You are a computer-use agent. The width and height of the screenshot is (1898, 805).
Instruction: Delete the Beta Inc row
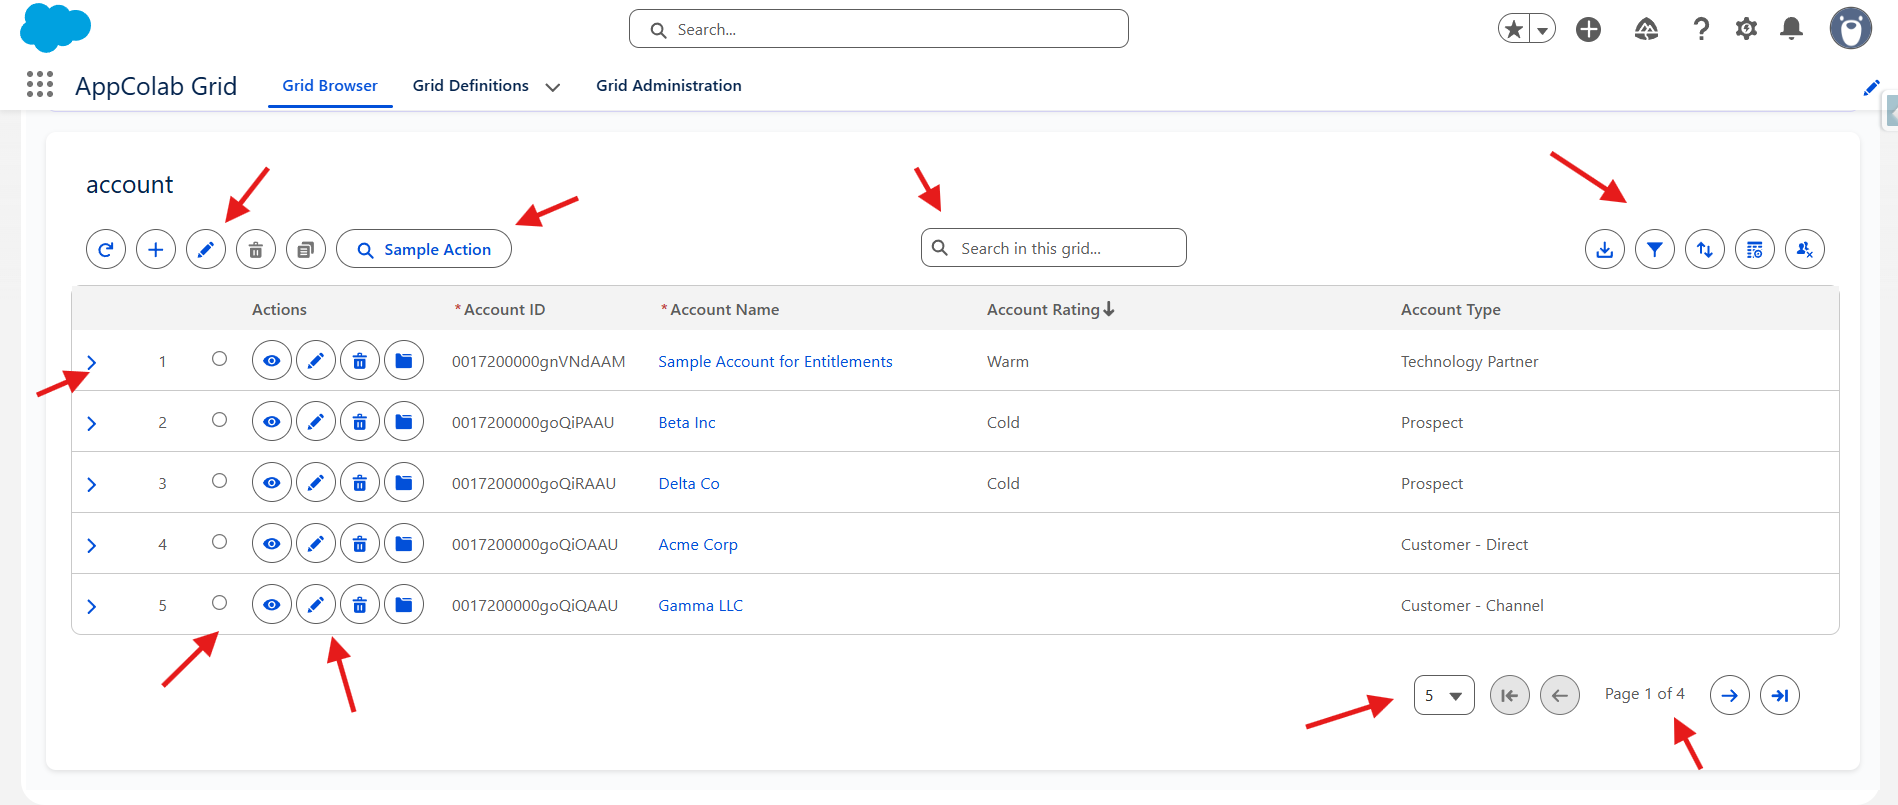click(x=360, y=422)
